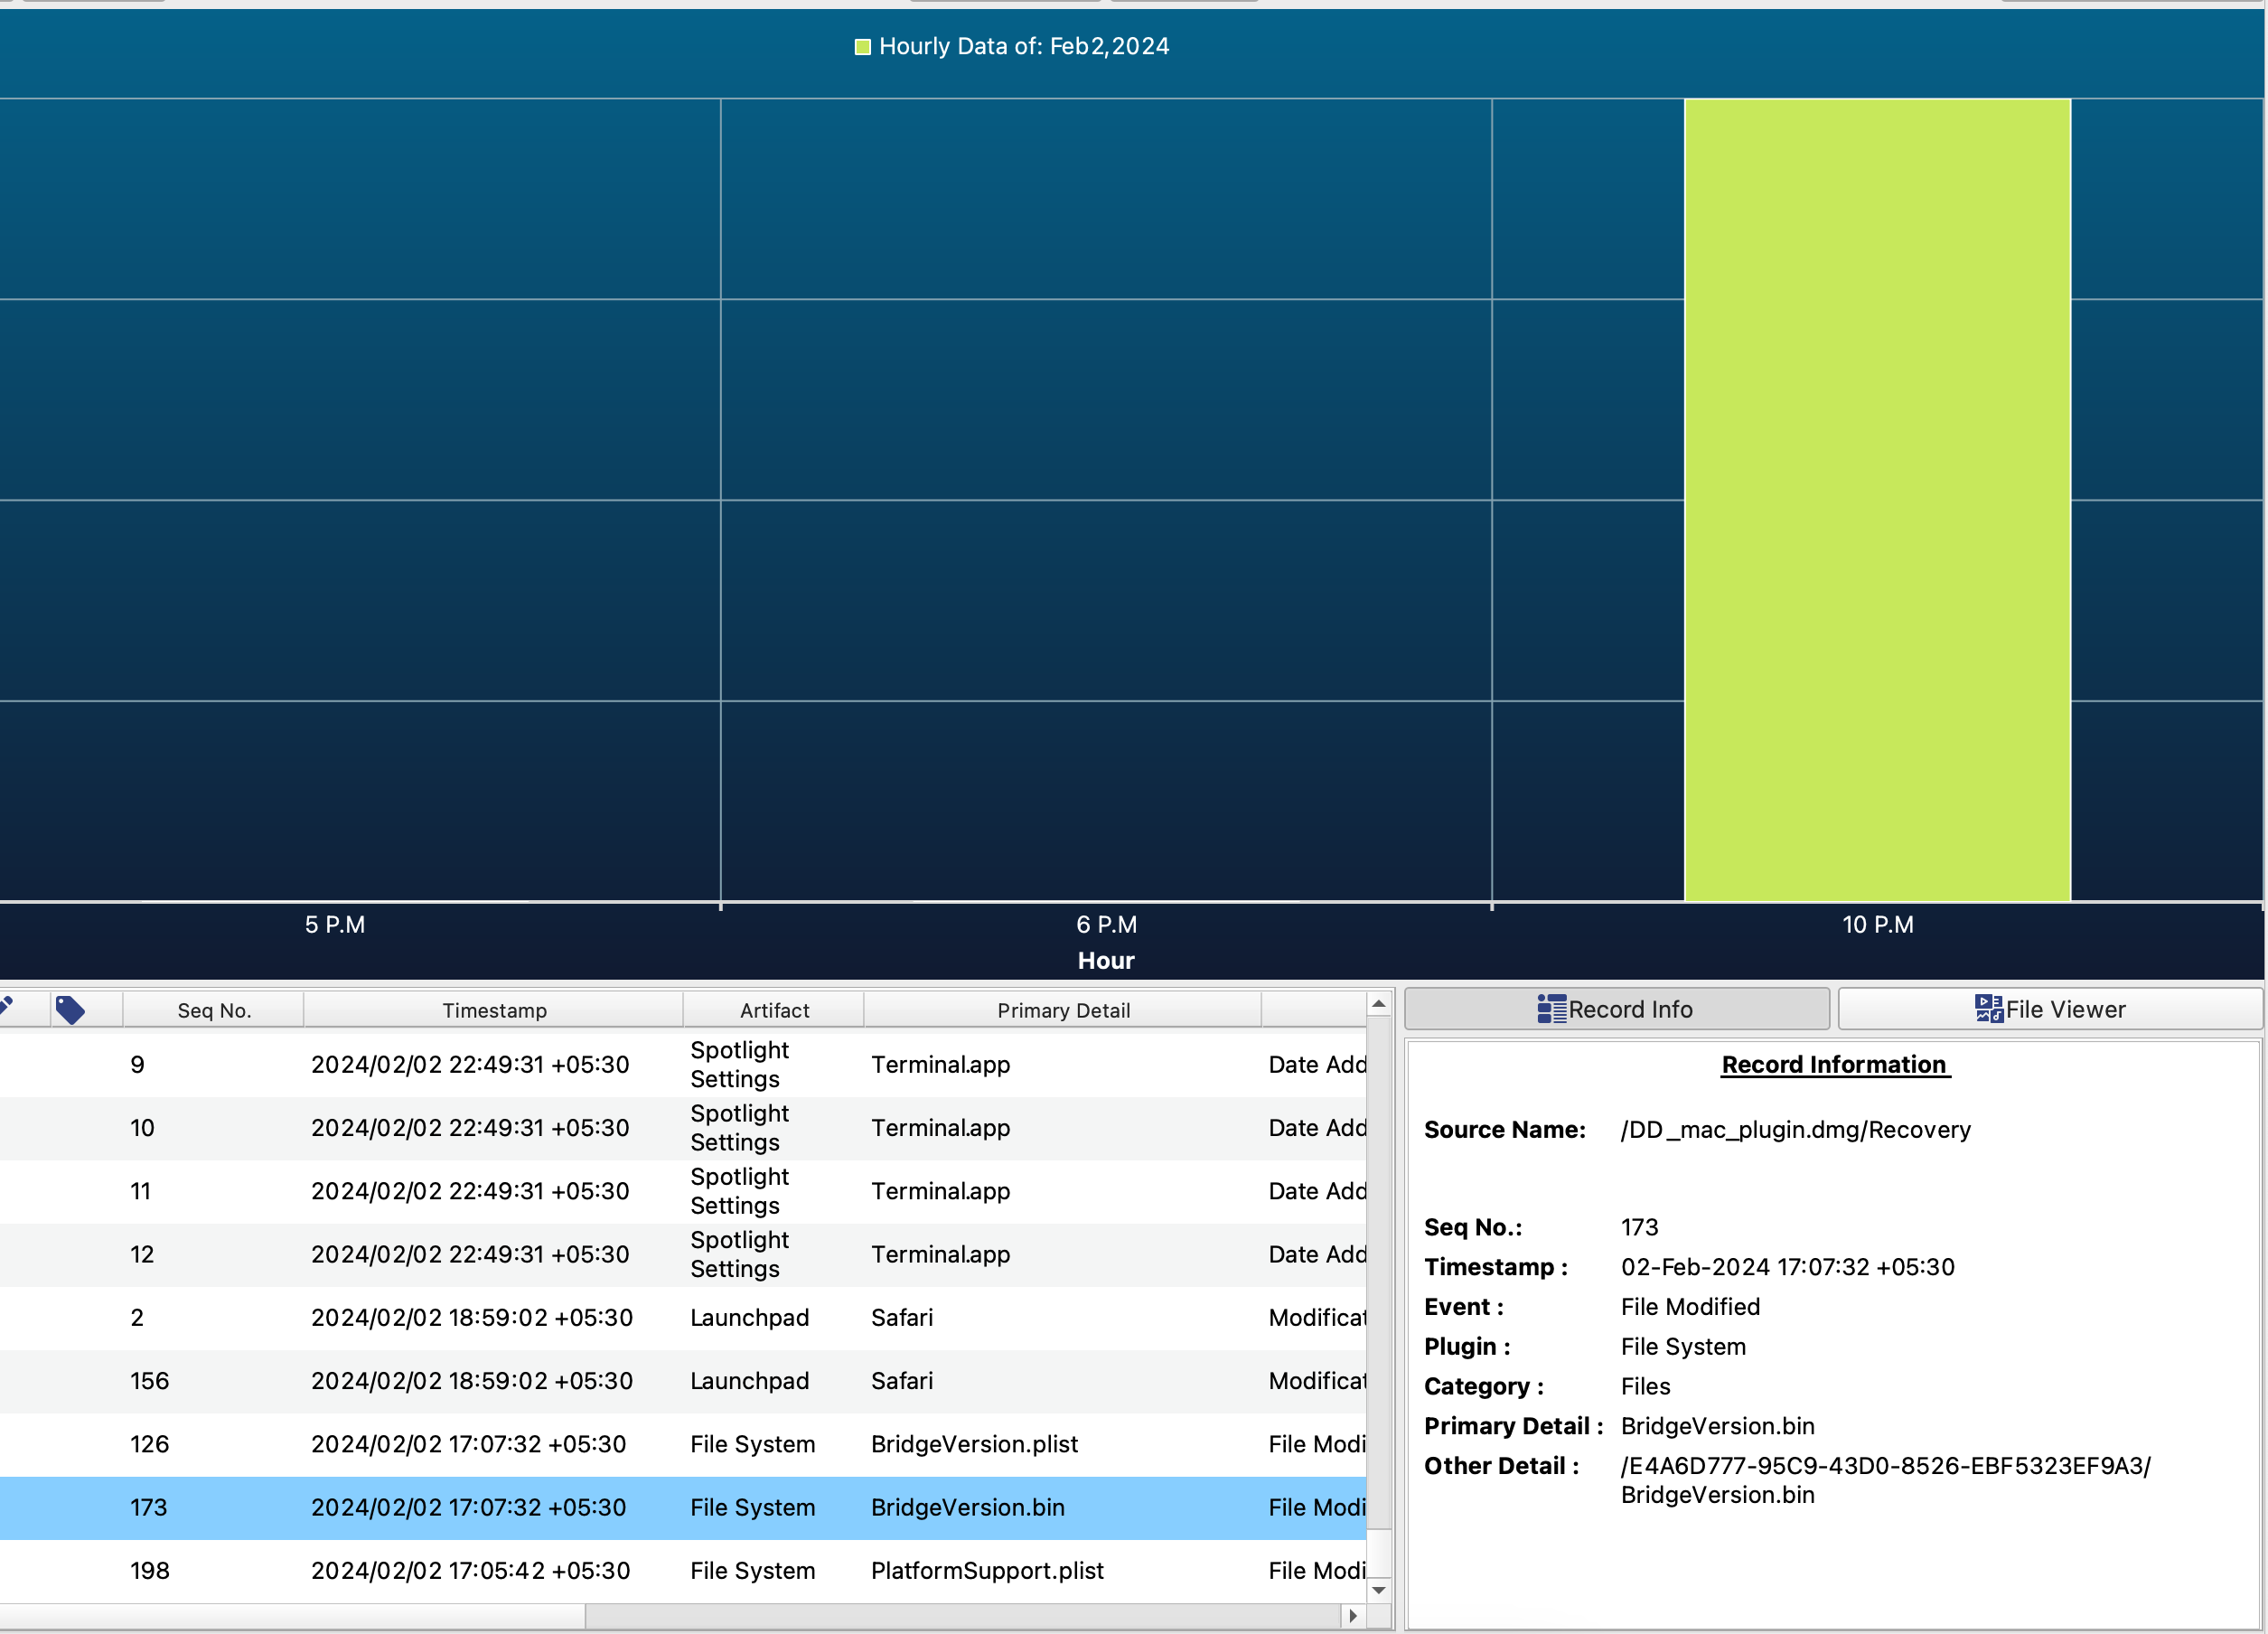Sort table by Artifact column
The width and height of the screenshot is (2268, 1634).
[774, 1010]
